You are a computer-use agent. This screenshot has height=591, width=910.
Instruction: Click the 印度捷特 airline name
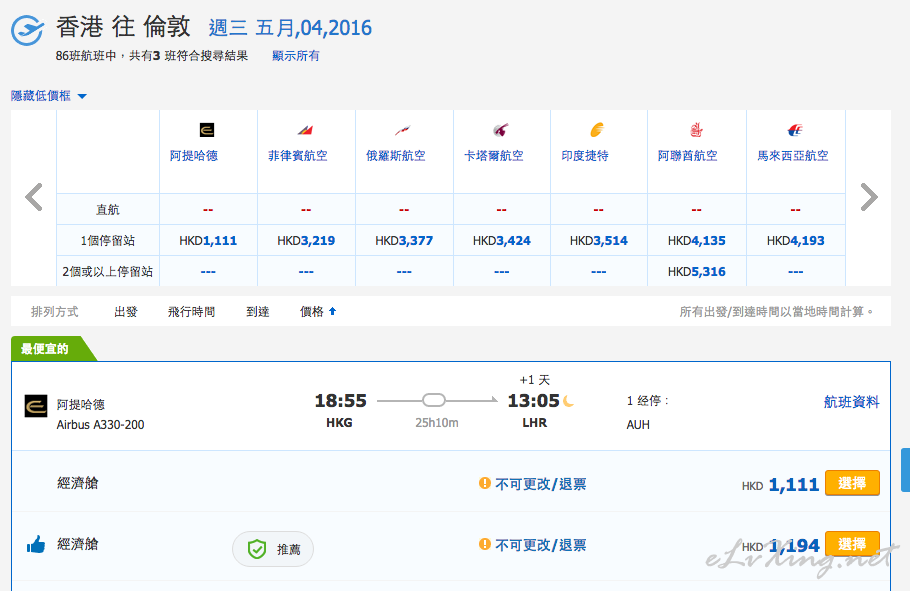click(x=585, y=156)
